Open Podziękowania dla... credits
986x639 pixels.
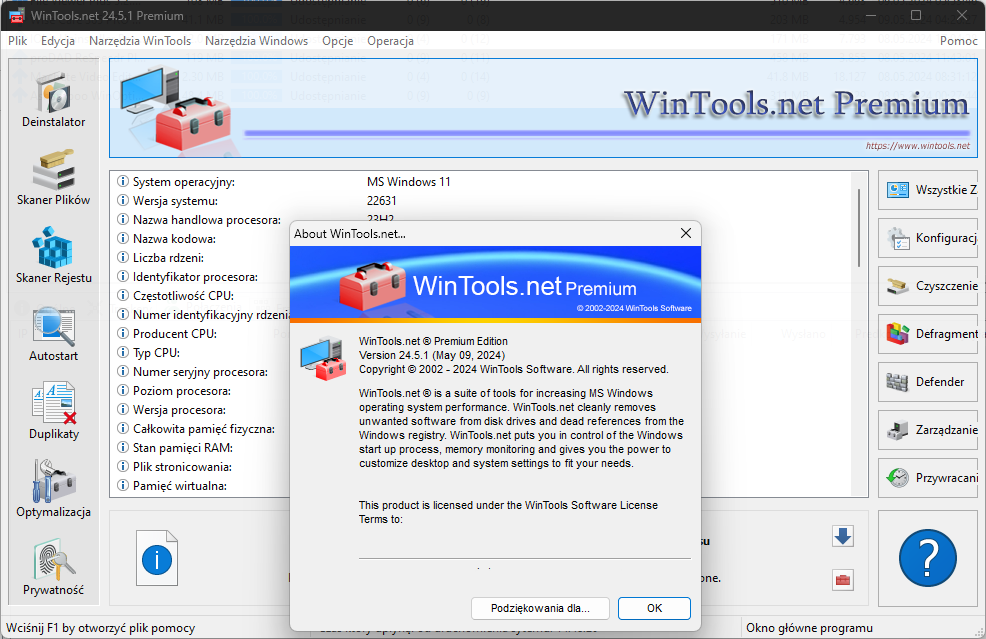[x=540, y=608]
